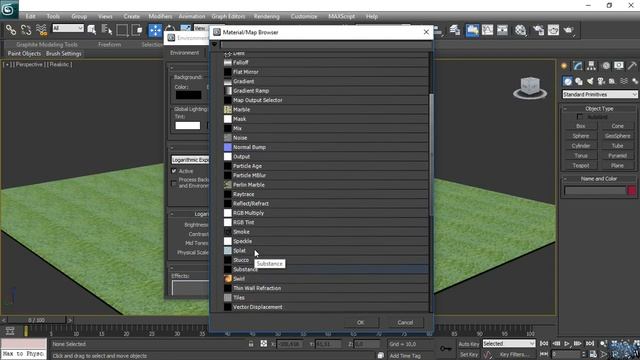Click the red object color swatch
The height and width of the screenshot is (360, 640).
[x=631, y=190]
